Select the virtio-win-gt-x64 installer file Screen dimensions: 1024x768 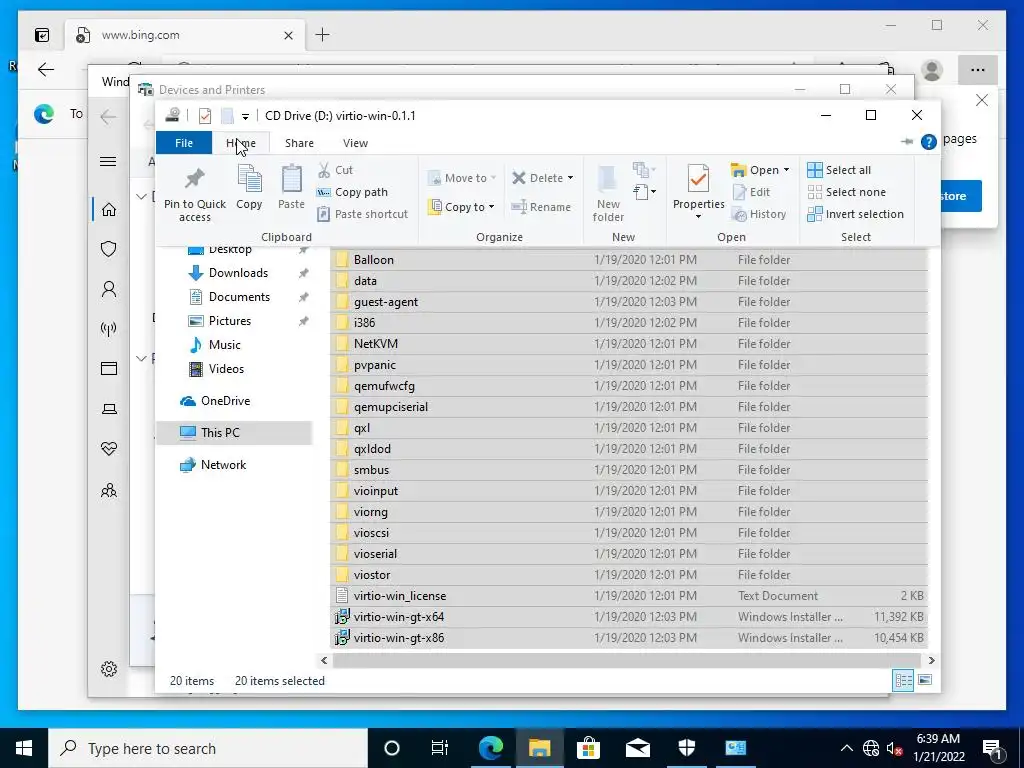pos(629,616)
